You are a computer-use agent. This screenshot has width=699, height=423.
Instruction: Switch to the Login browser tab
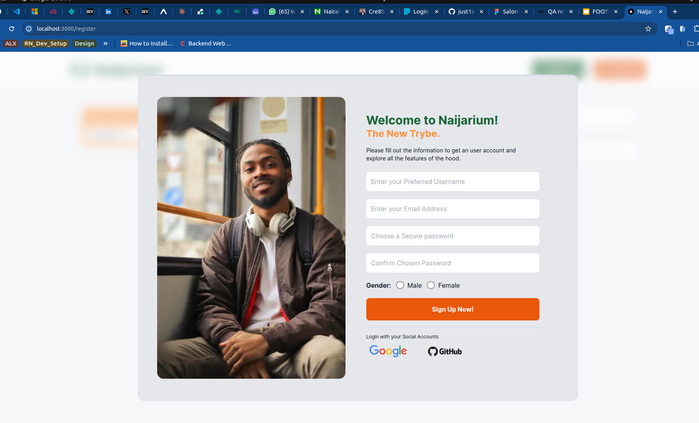(x=421, y=12)
